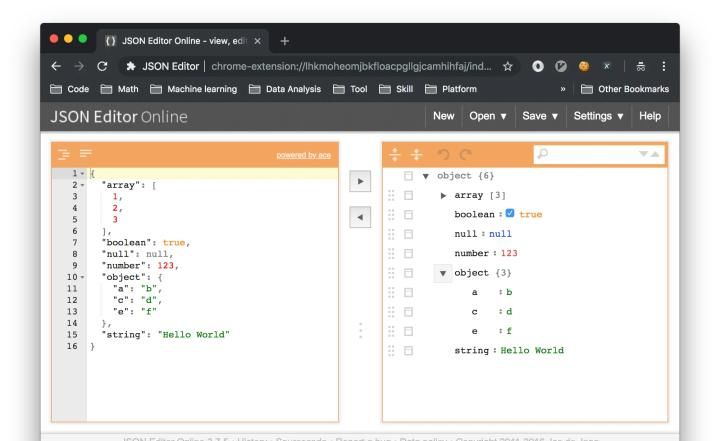Click the redo icon in tree panel
Screen dimensions: 720x441
click(464, 155)
